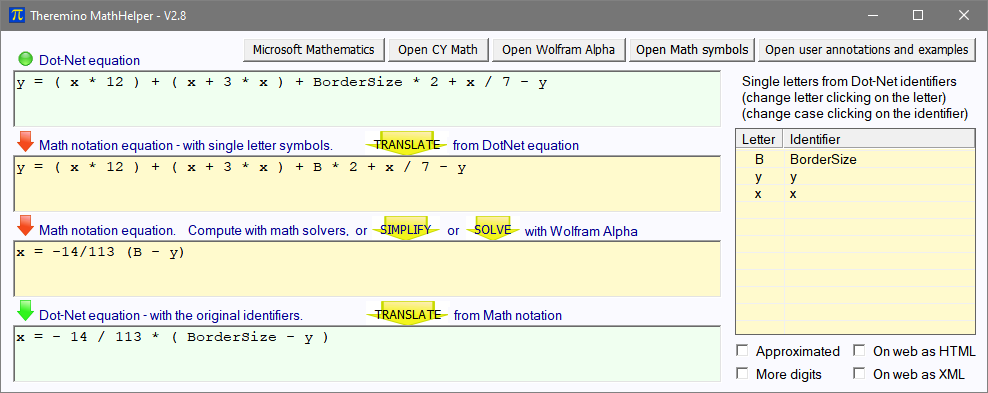Click TRANSLATE arrow from Math notation

point(408,314)
